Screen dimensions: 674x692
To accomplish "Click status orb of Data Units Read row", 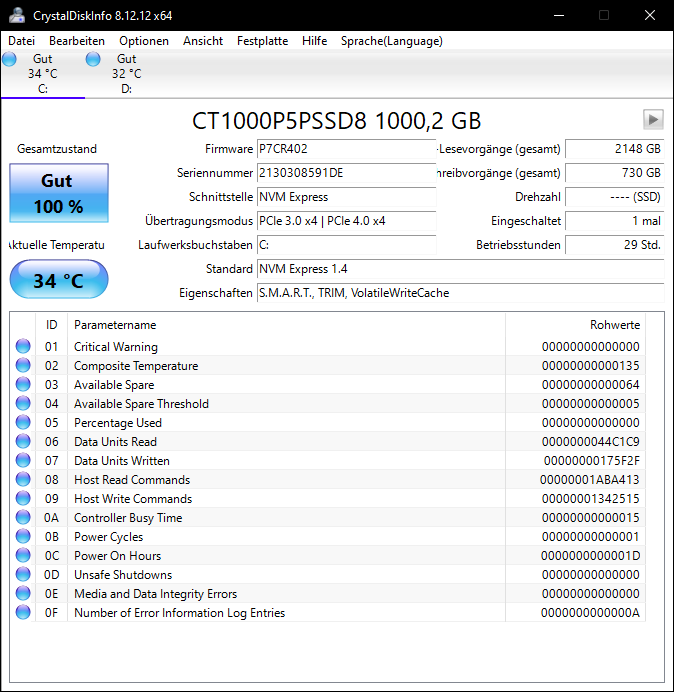I will (23, 441).
